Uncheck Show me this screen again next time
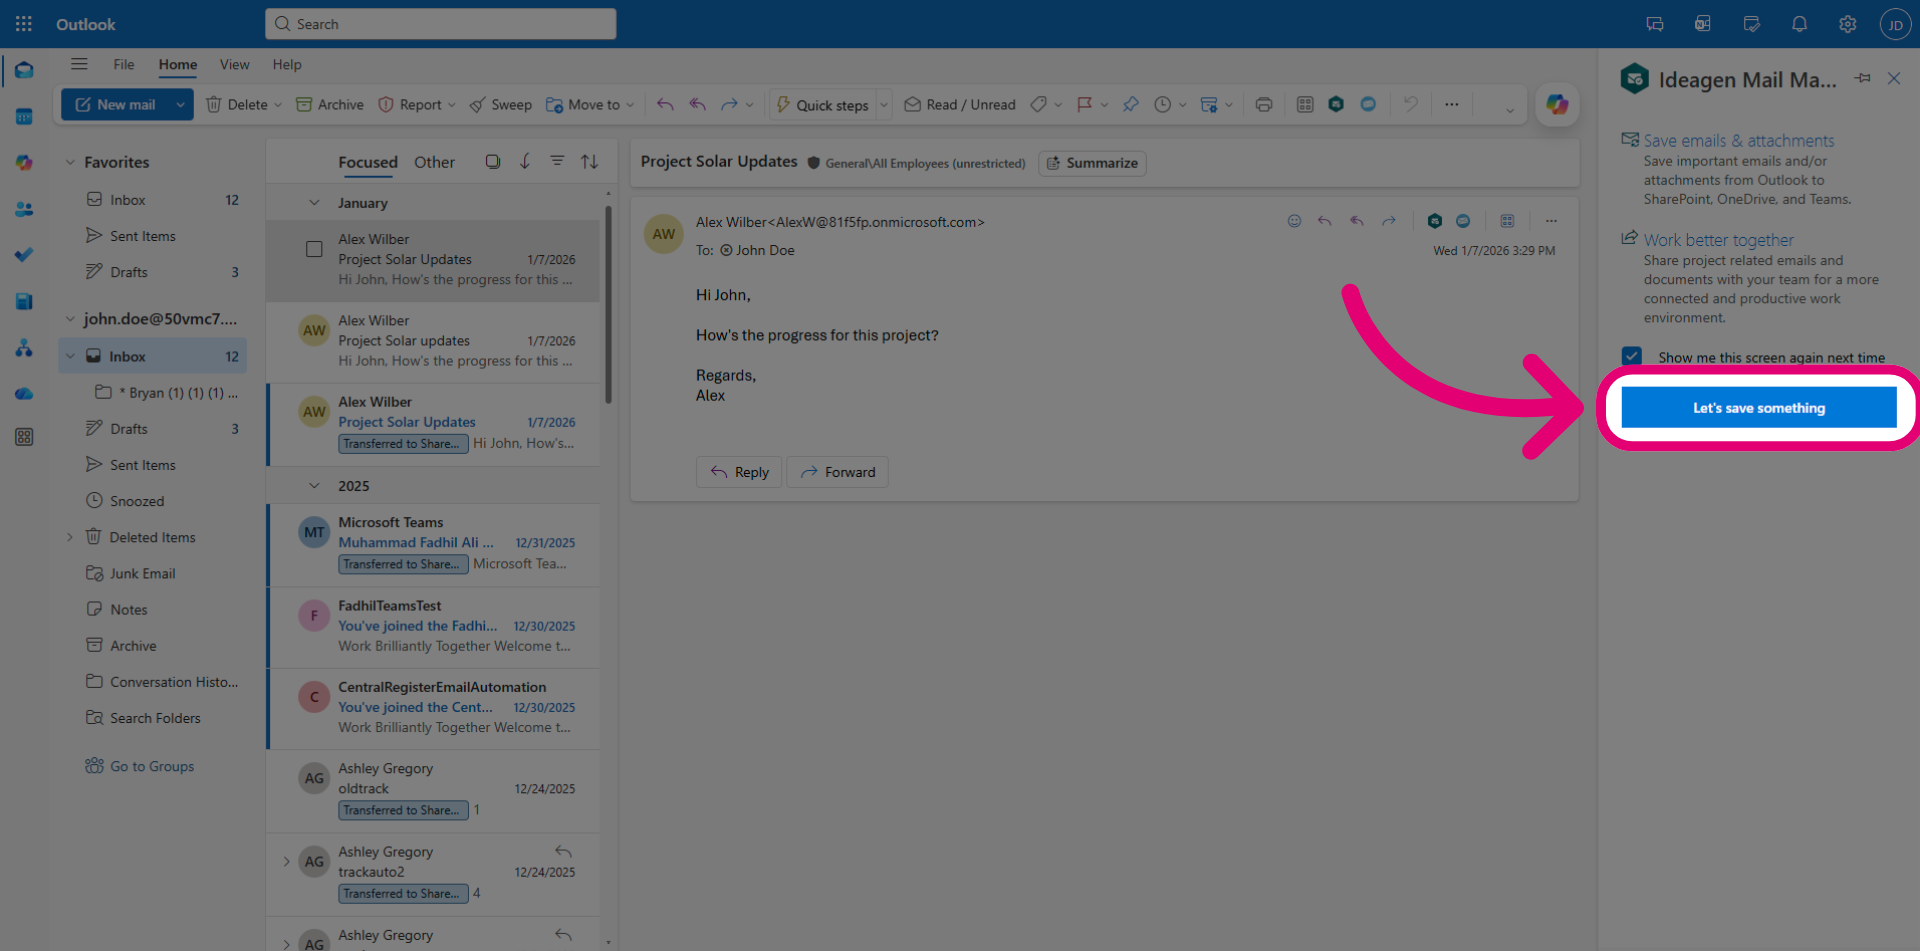Screen dimensions: 1920x951 tap(1632, 356)
